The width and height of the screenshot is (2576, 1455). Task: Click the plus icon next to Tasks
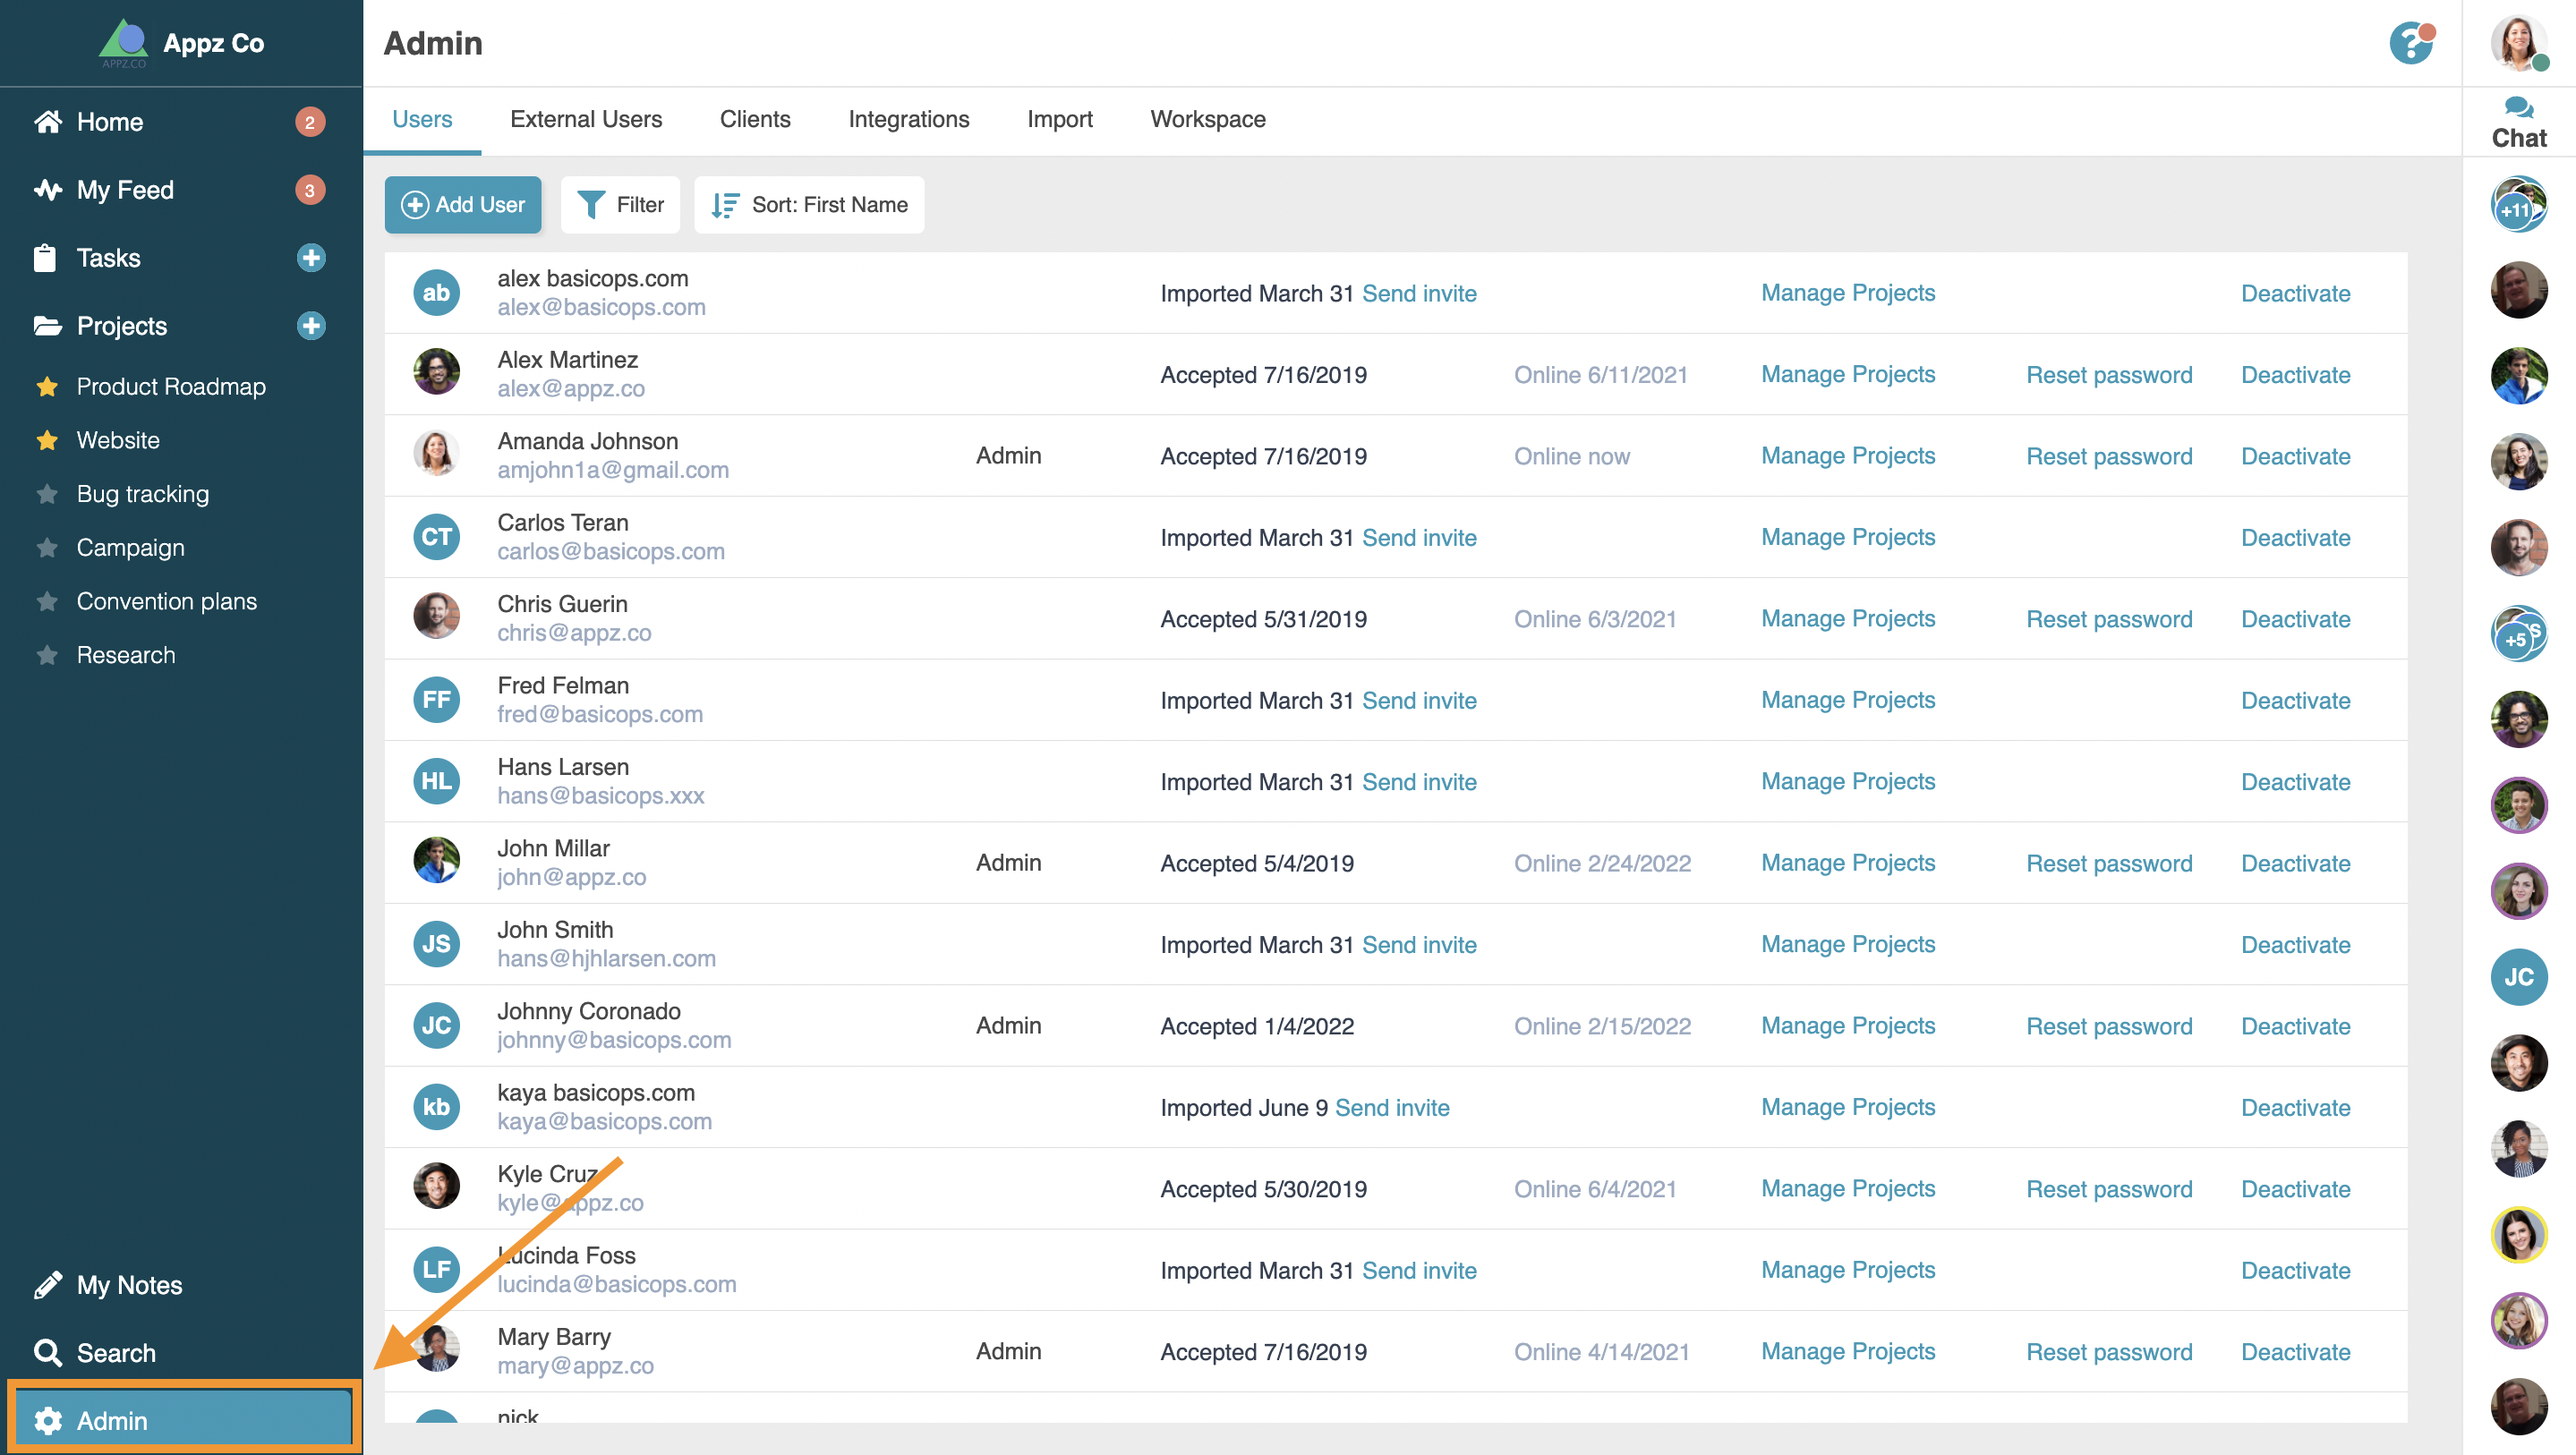point(311,258)
